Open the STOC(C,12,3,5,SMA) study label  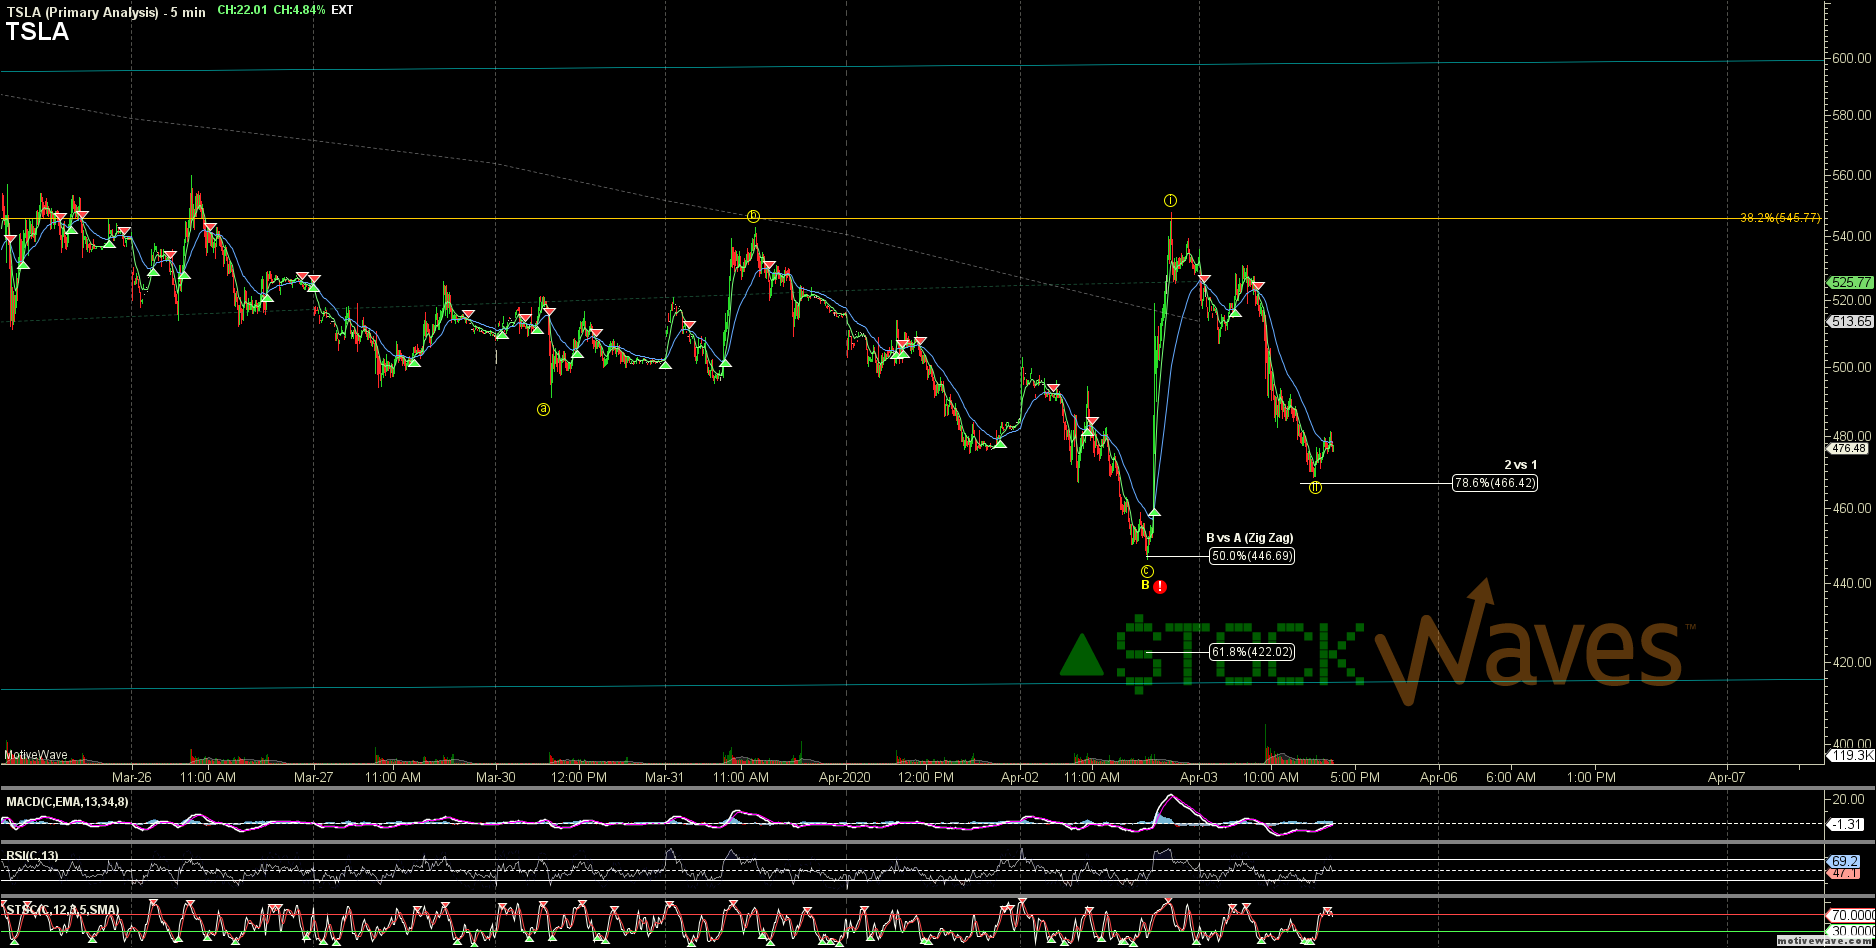point(64,909)
